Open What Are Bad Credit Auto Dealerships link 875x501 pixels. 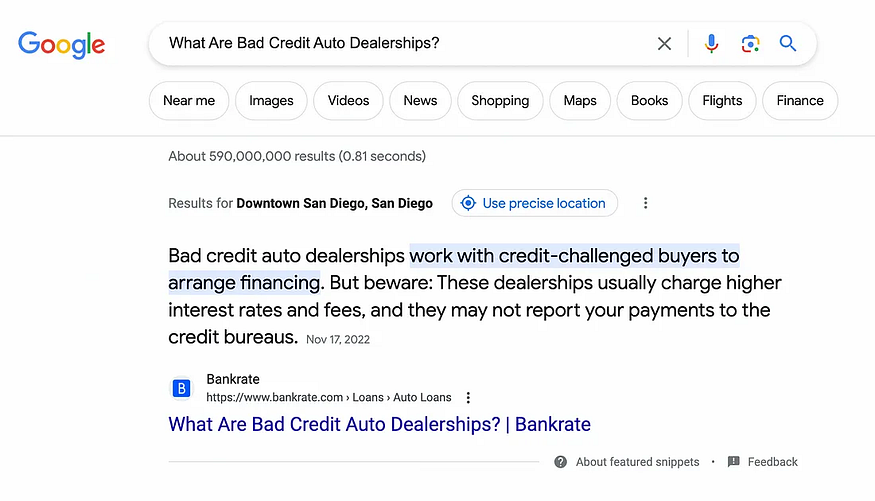point(379,425)
